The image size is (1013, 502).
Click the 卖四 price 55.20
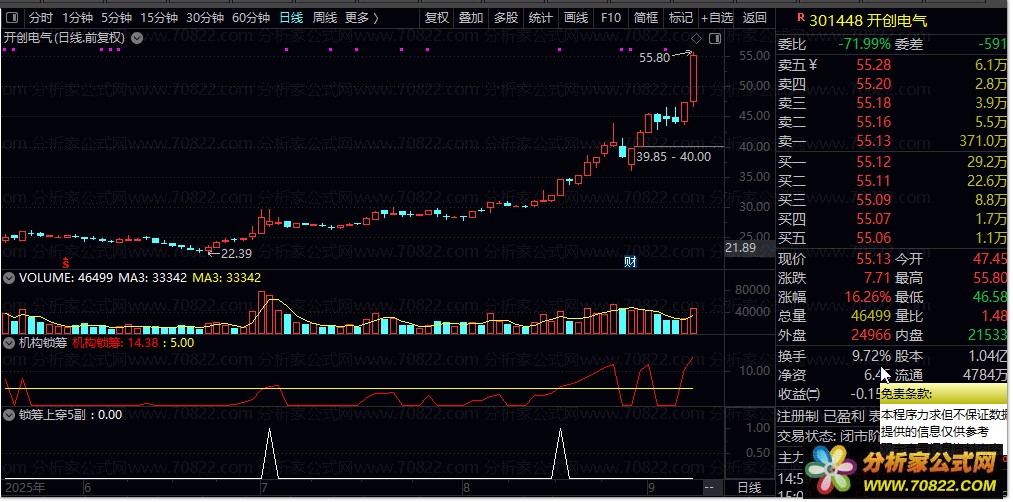[x=873, y=83]
